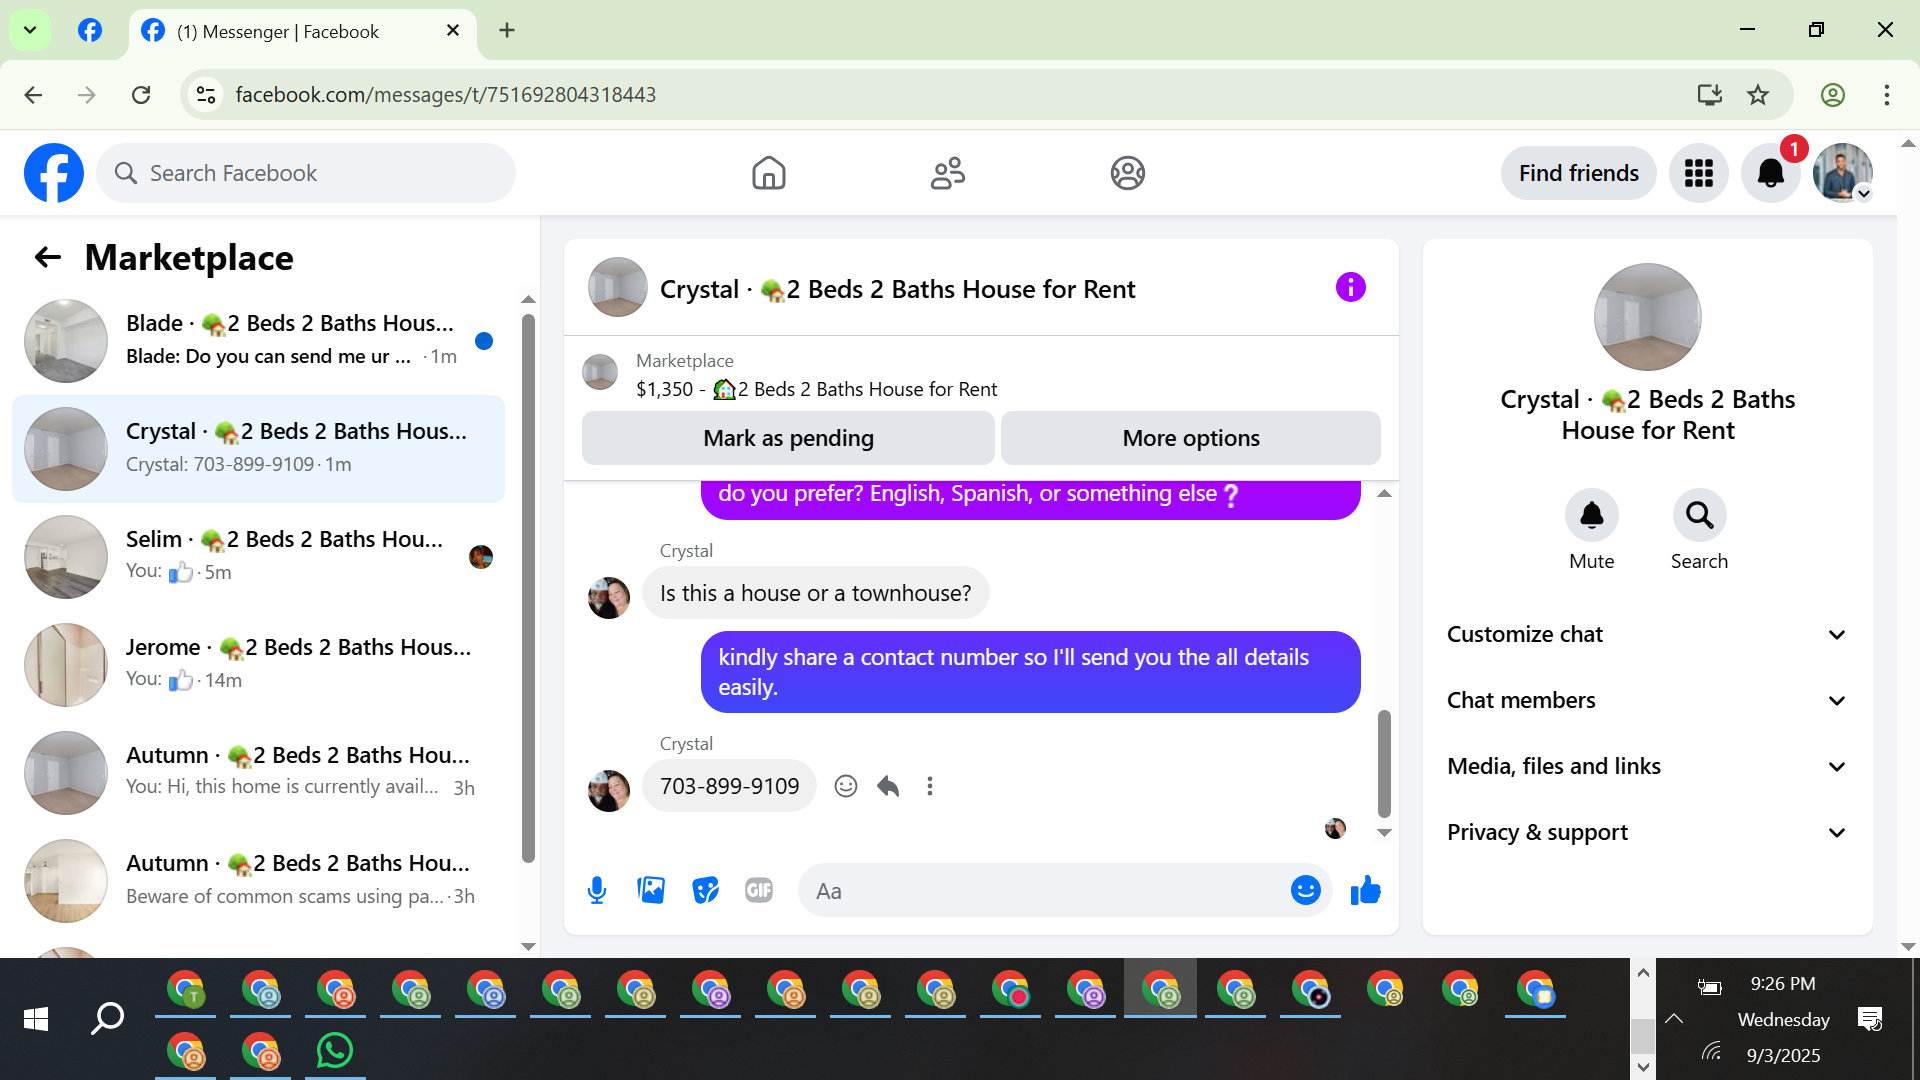Open the $1,350 listing link
This screenshot has height=1080, width=1920.
click(816, 389)
